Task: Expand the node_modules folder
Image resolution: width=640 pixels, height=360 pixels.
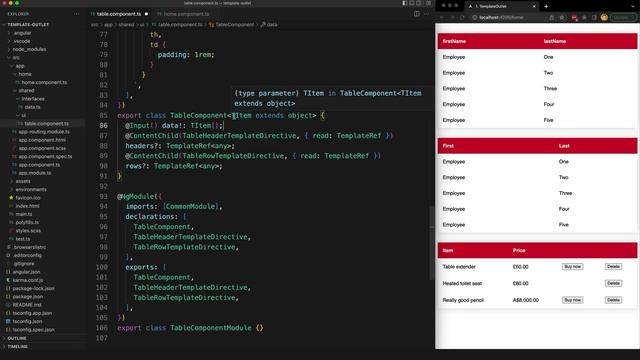Action: (x=29, y=49)
